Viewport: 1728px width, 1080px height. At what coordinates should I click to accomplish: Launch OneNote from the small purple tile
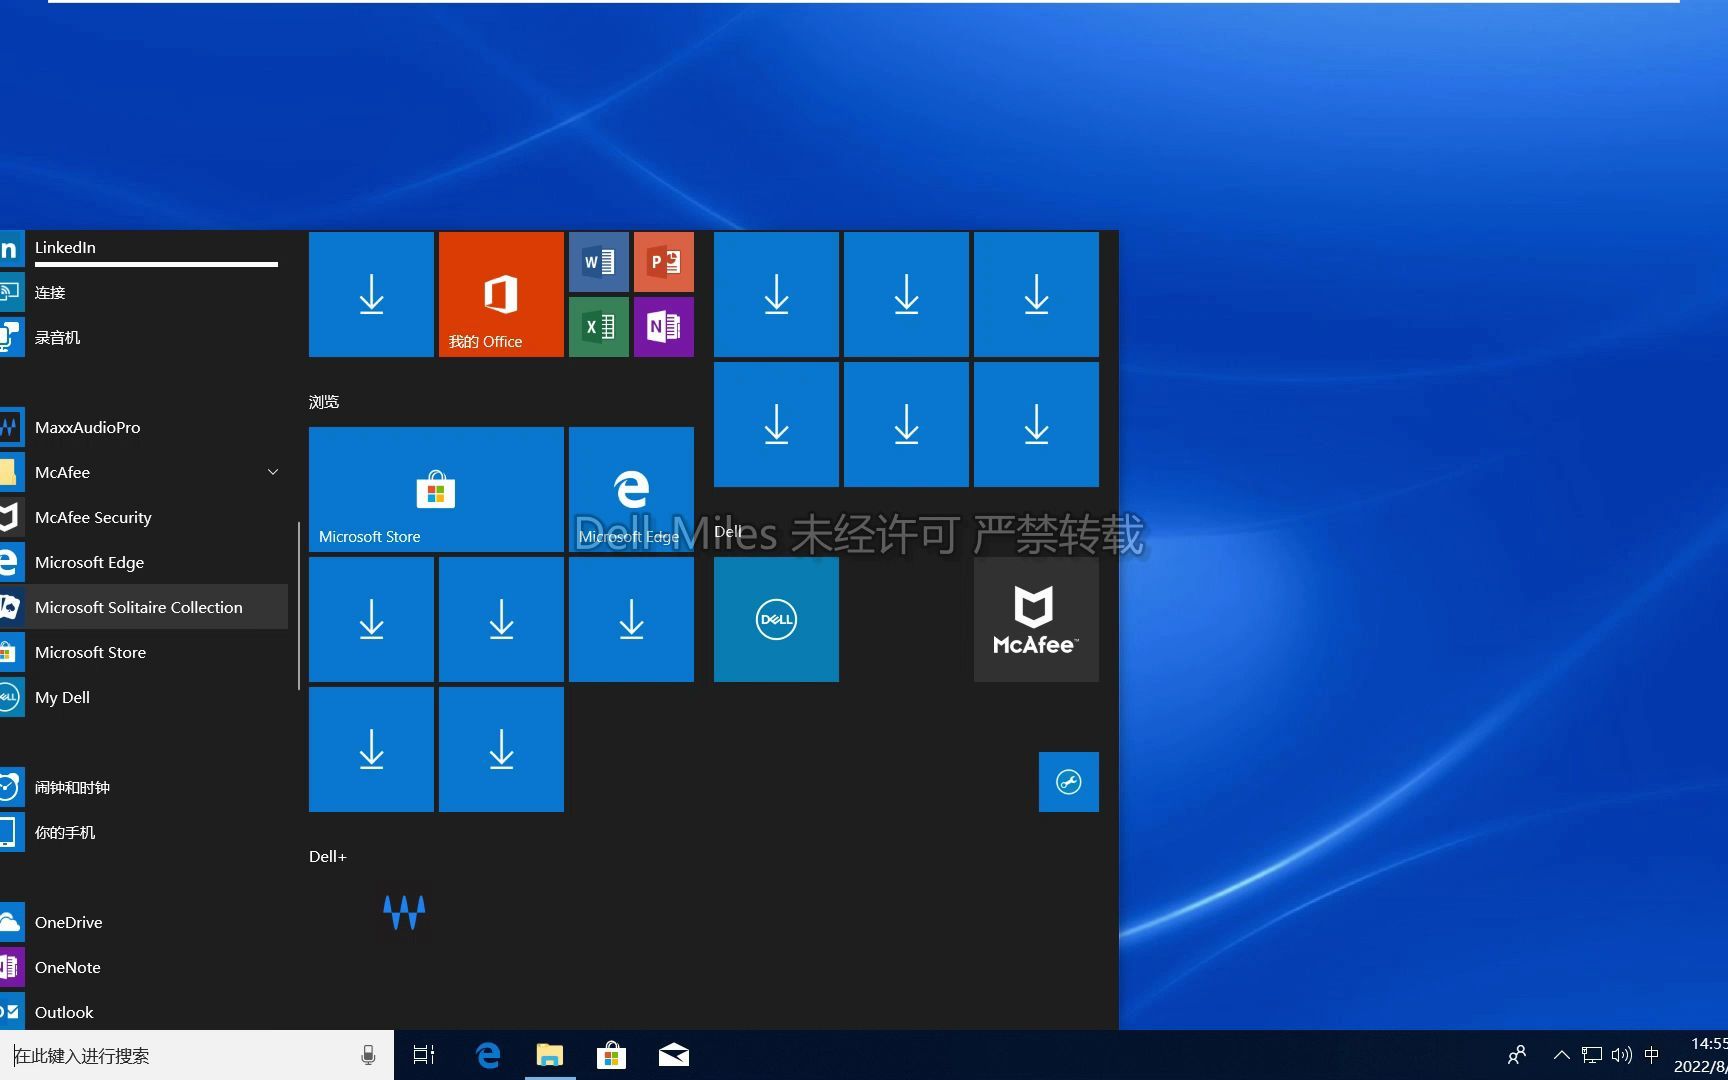point(664,327)
